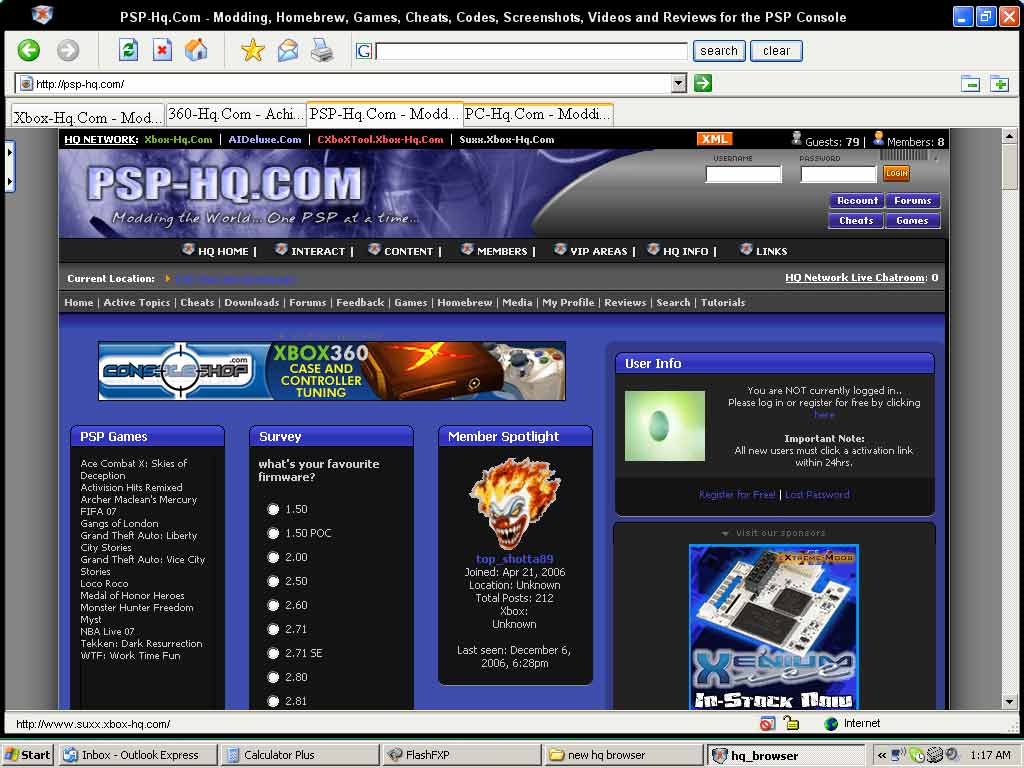Click the orange XML feed badge
The height and width of the screenshot is (768, 1024).
click(714, 138)
